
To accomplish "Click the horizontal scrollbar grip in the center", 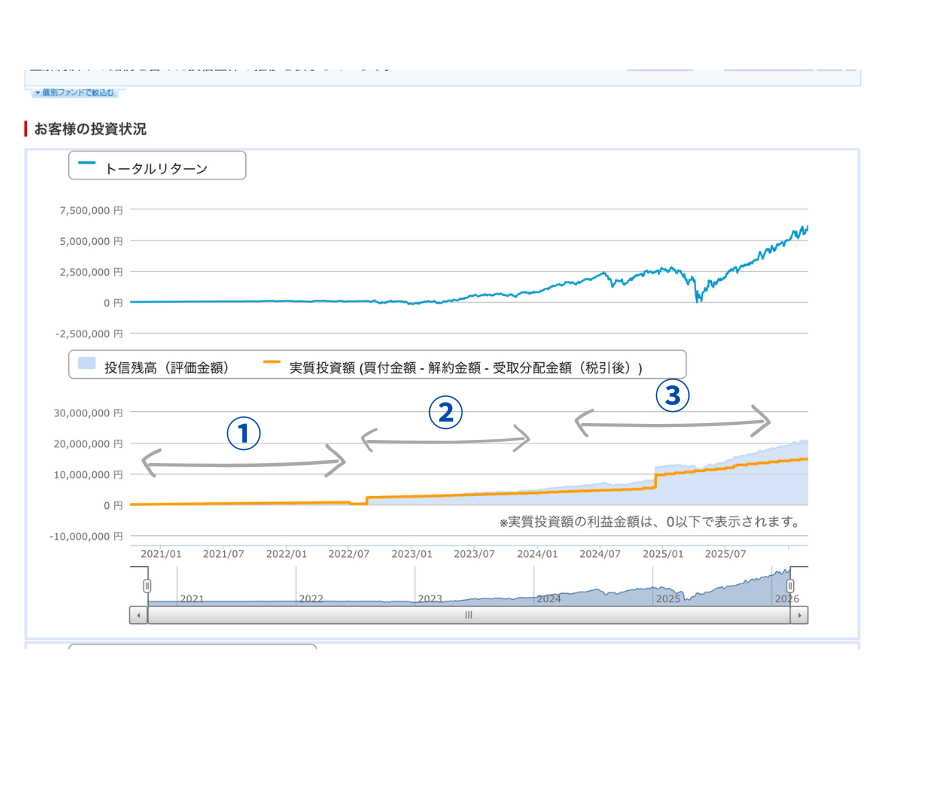I will click(x=468, y=616).
